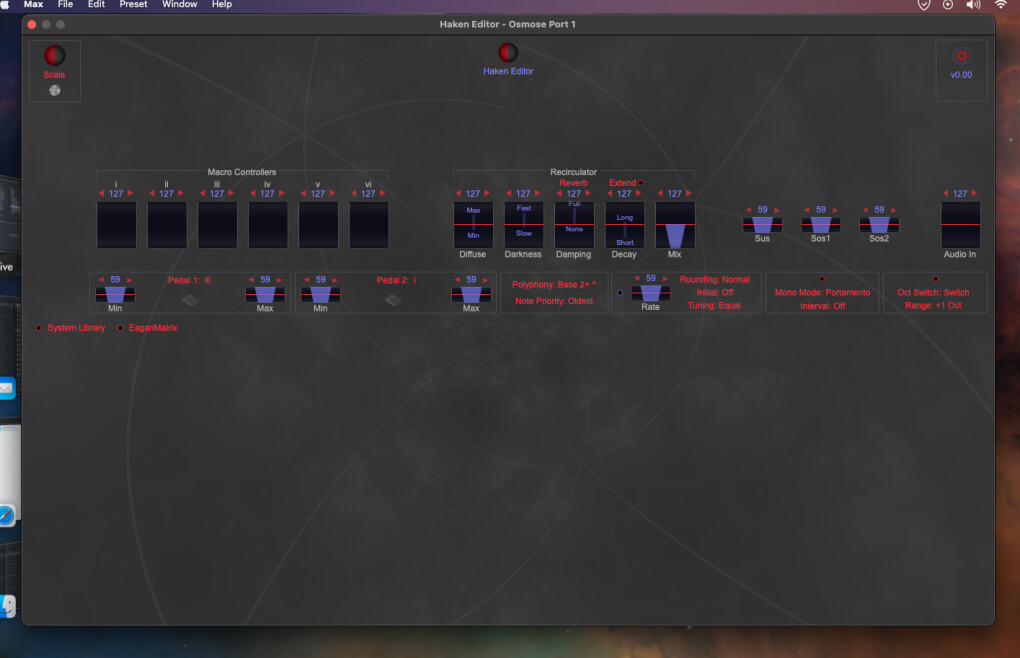Click the System Library label
This screenshot has height=658, width=1020.
coord(76,328)
